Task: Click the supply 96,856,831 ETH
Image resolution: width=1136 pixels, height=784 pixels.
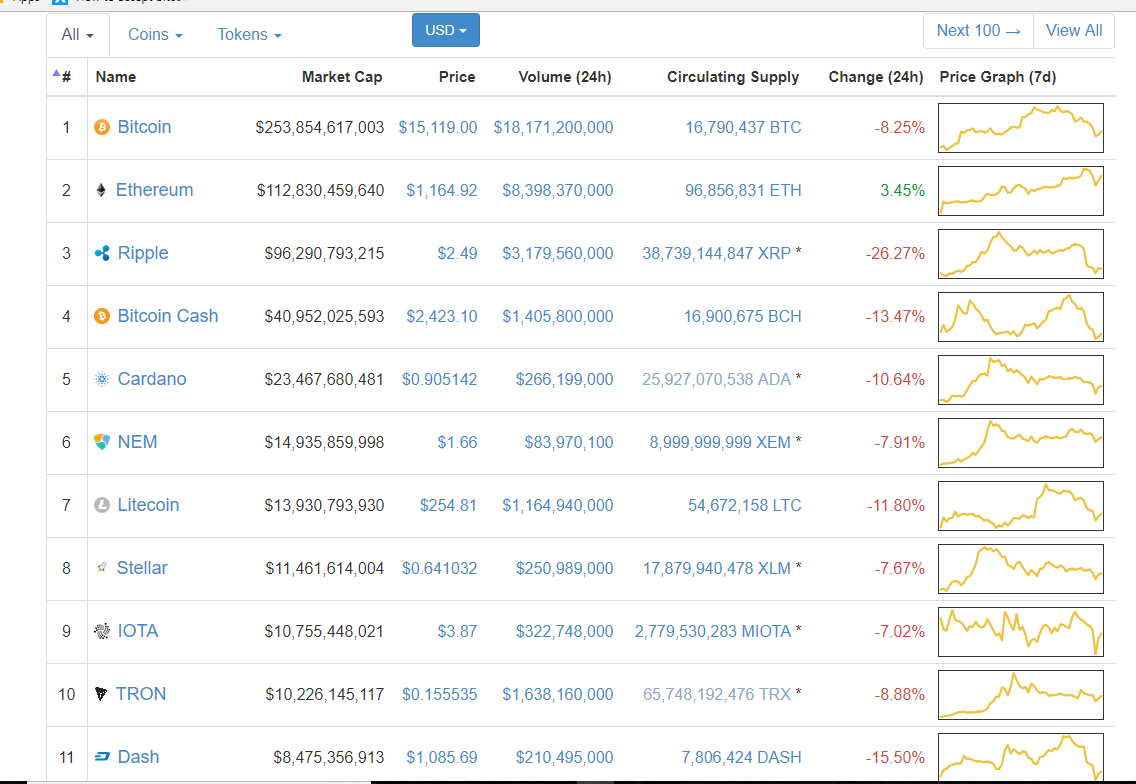Action: tap(743, 191)
